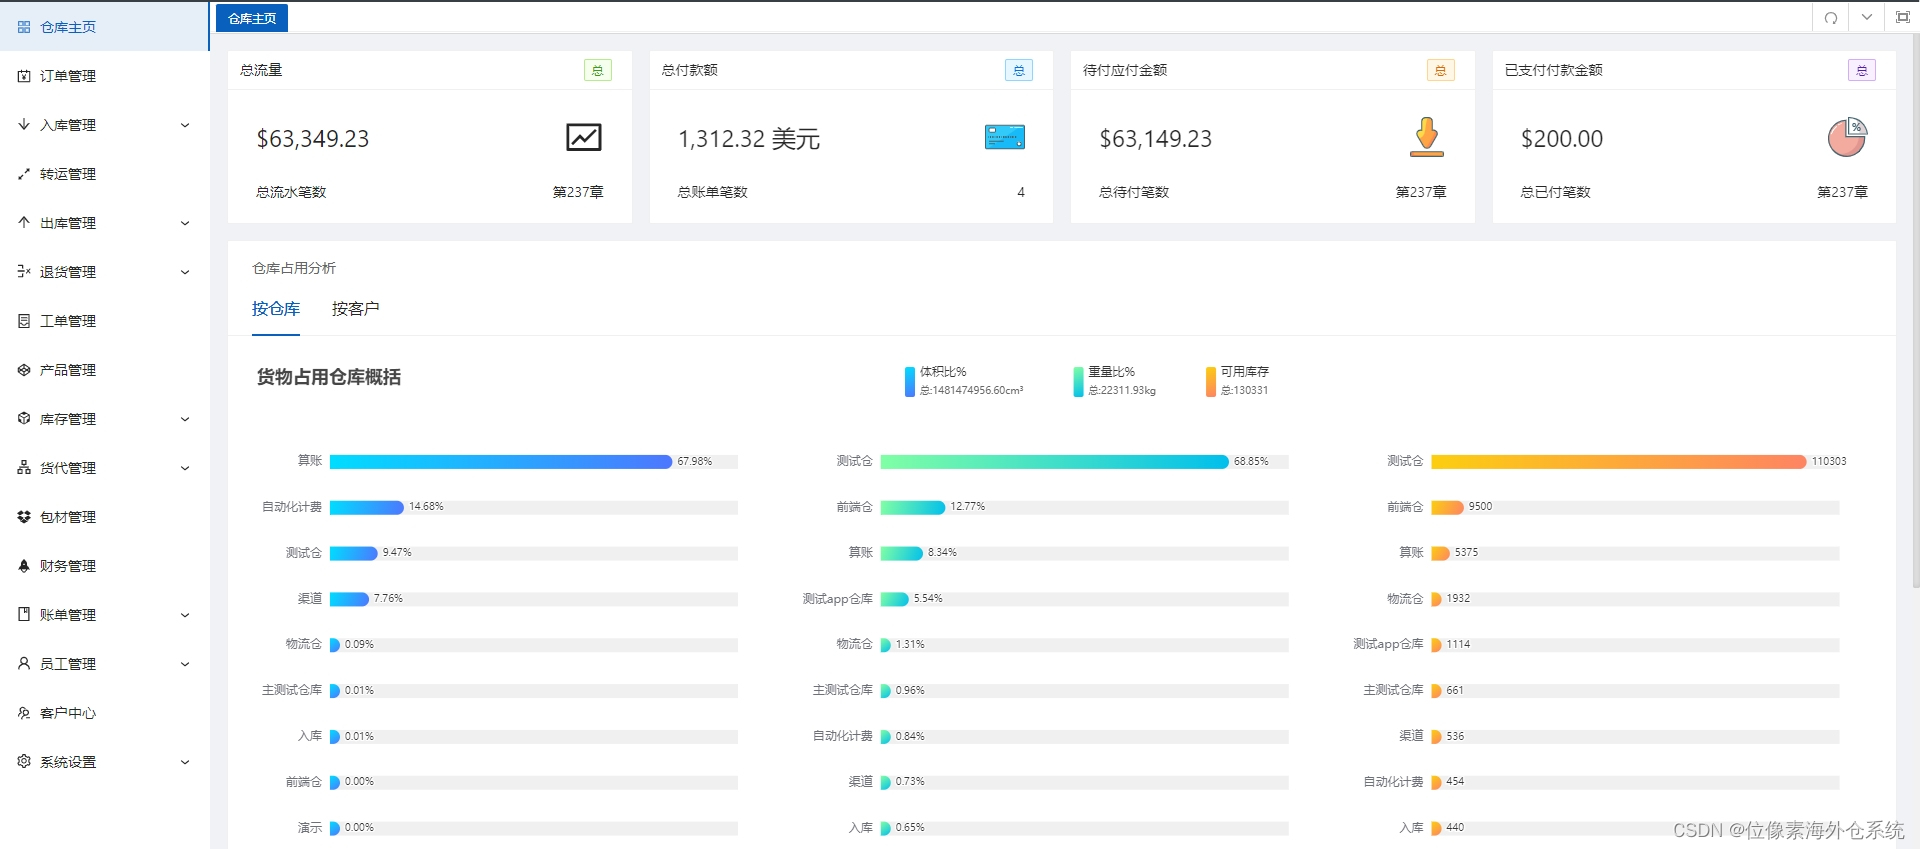Open 产品管理 menu item
This screenshot has width=1920, height=849.
tap(104, 370)
